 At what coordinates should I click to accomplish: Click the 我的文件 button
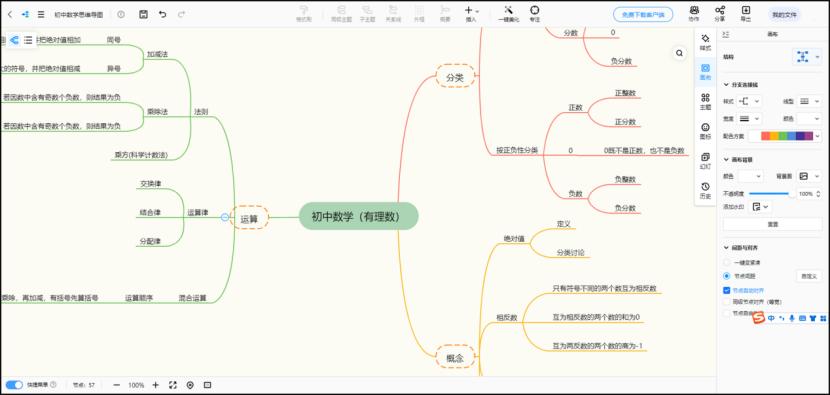click(x=784, y=15)
